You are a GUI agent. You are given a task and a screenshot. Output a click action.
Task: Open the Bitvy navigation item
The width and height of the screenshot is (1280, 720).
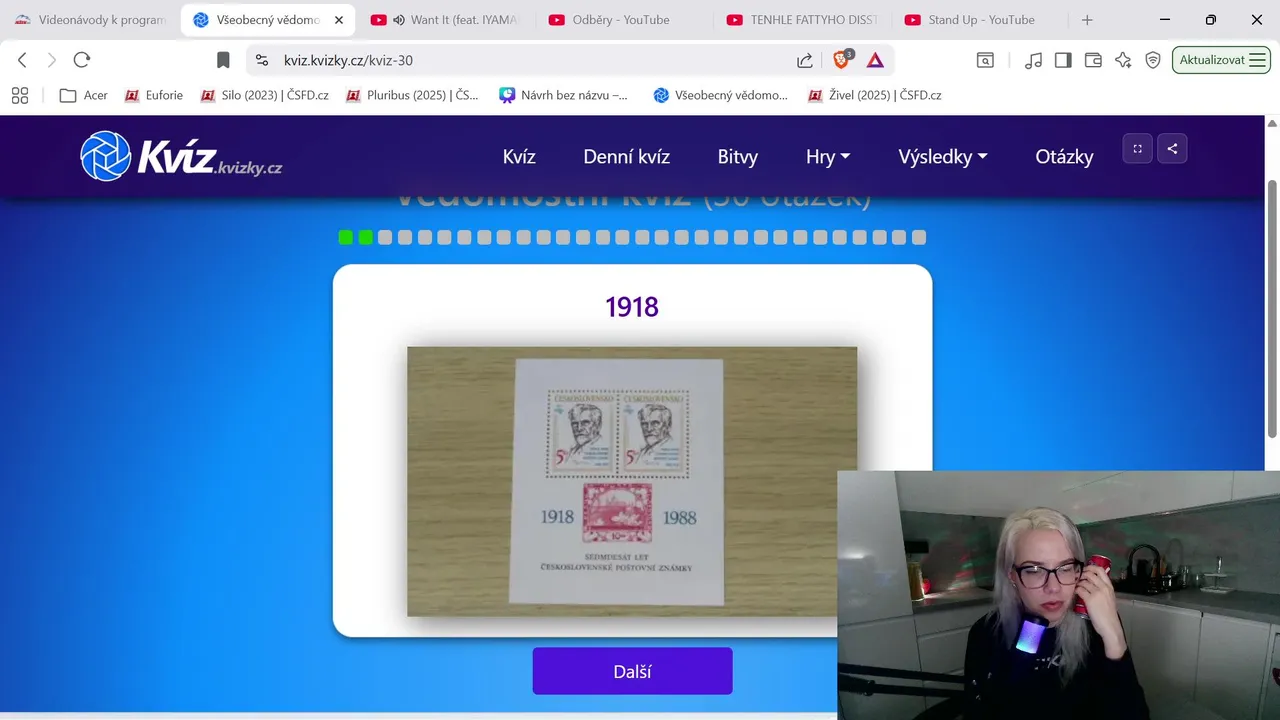click(x=738, y=156)
